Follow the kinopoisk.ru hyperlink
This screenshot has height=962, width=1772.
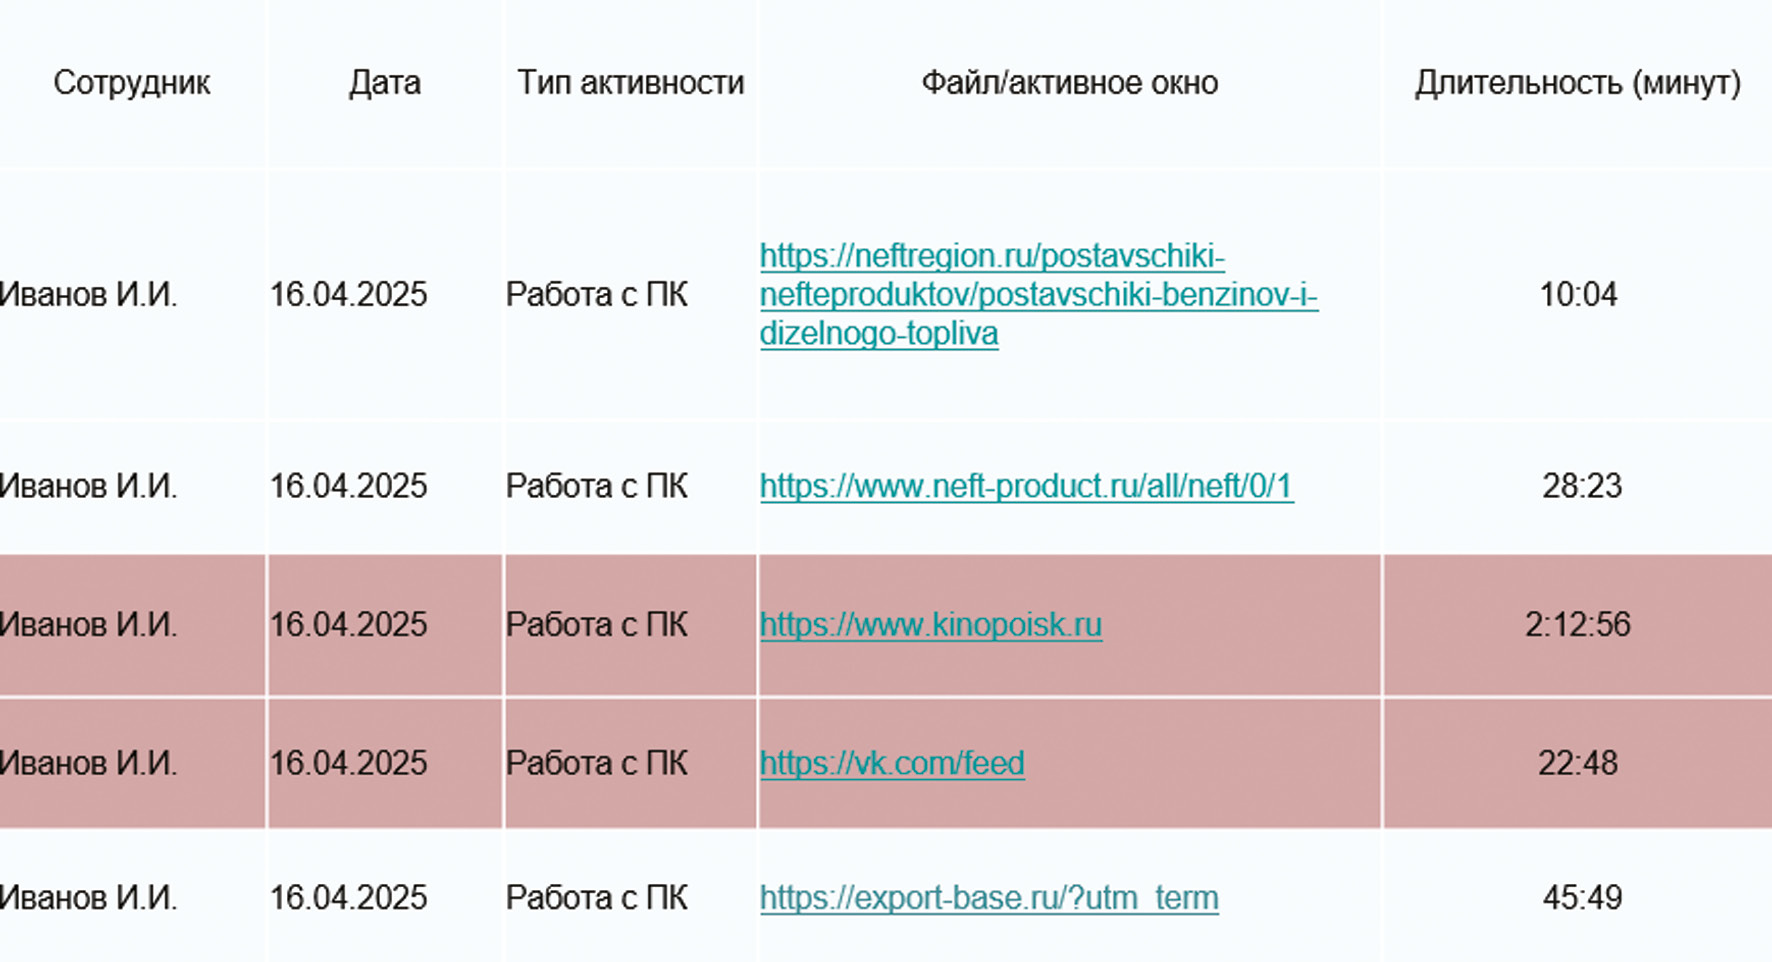pyautogui.click(x=930, y=625)
